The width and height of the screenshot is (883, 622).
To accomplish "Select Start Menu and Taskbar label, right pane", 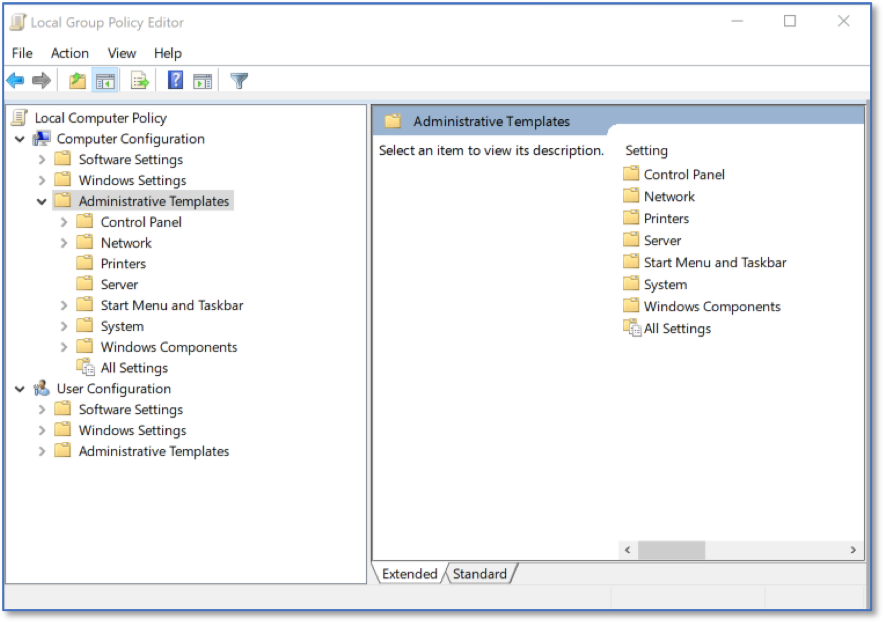I will coord(715,262).
